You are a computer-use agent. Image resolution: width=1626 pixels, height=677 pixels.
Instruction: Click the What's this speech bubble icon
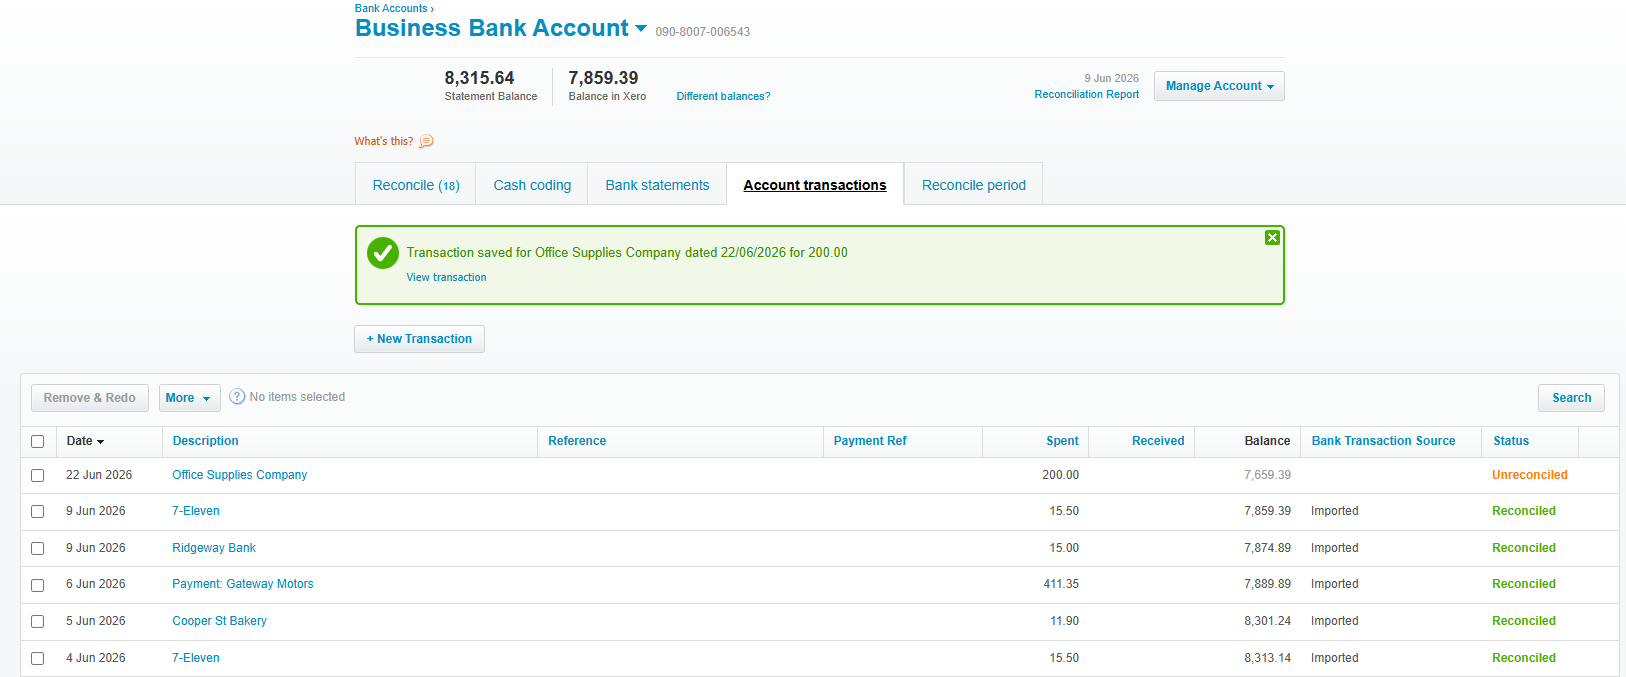click(426, 141)
